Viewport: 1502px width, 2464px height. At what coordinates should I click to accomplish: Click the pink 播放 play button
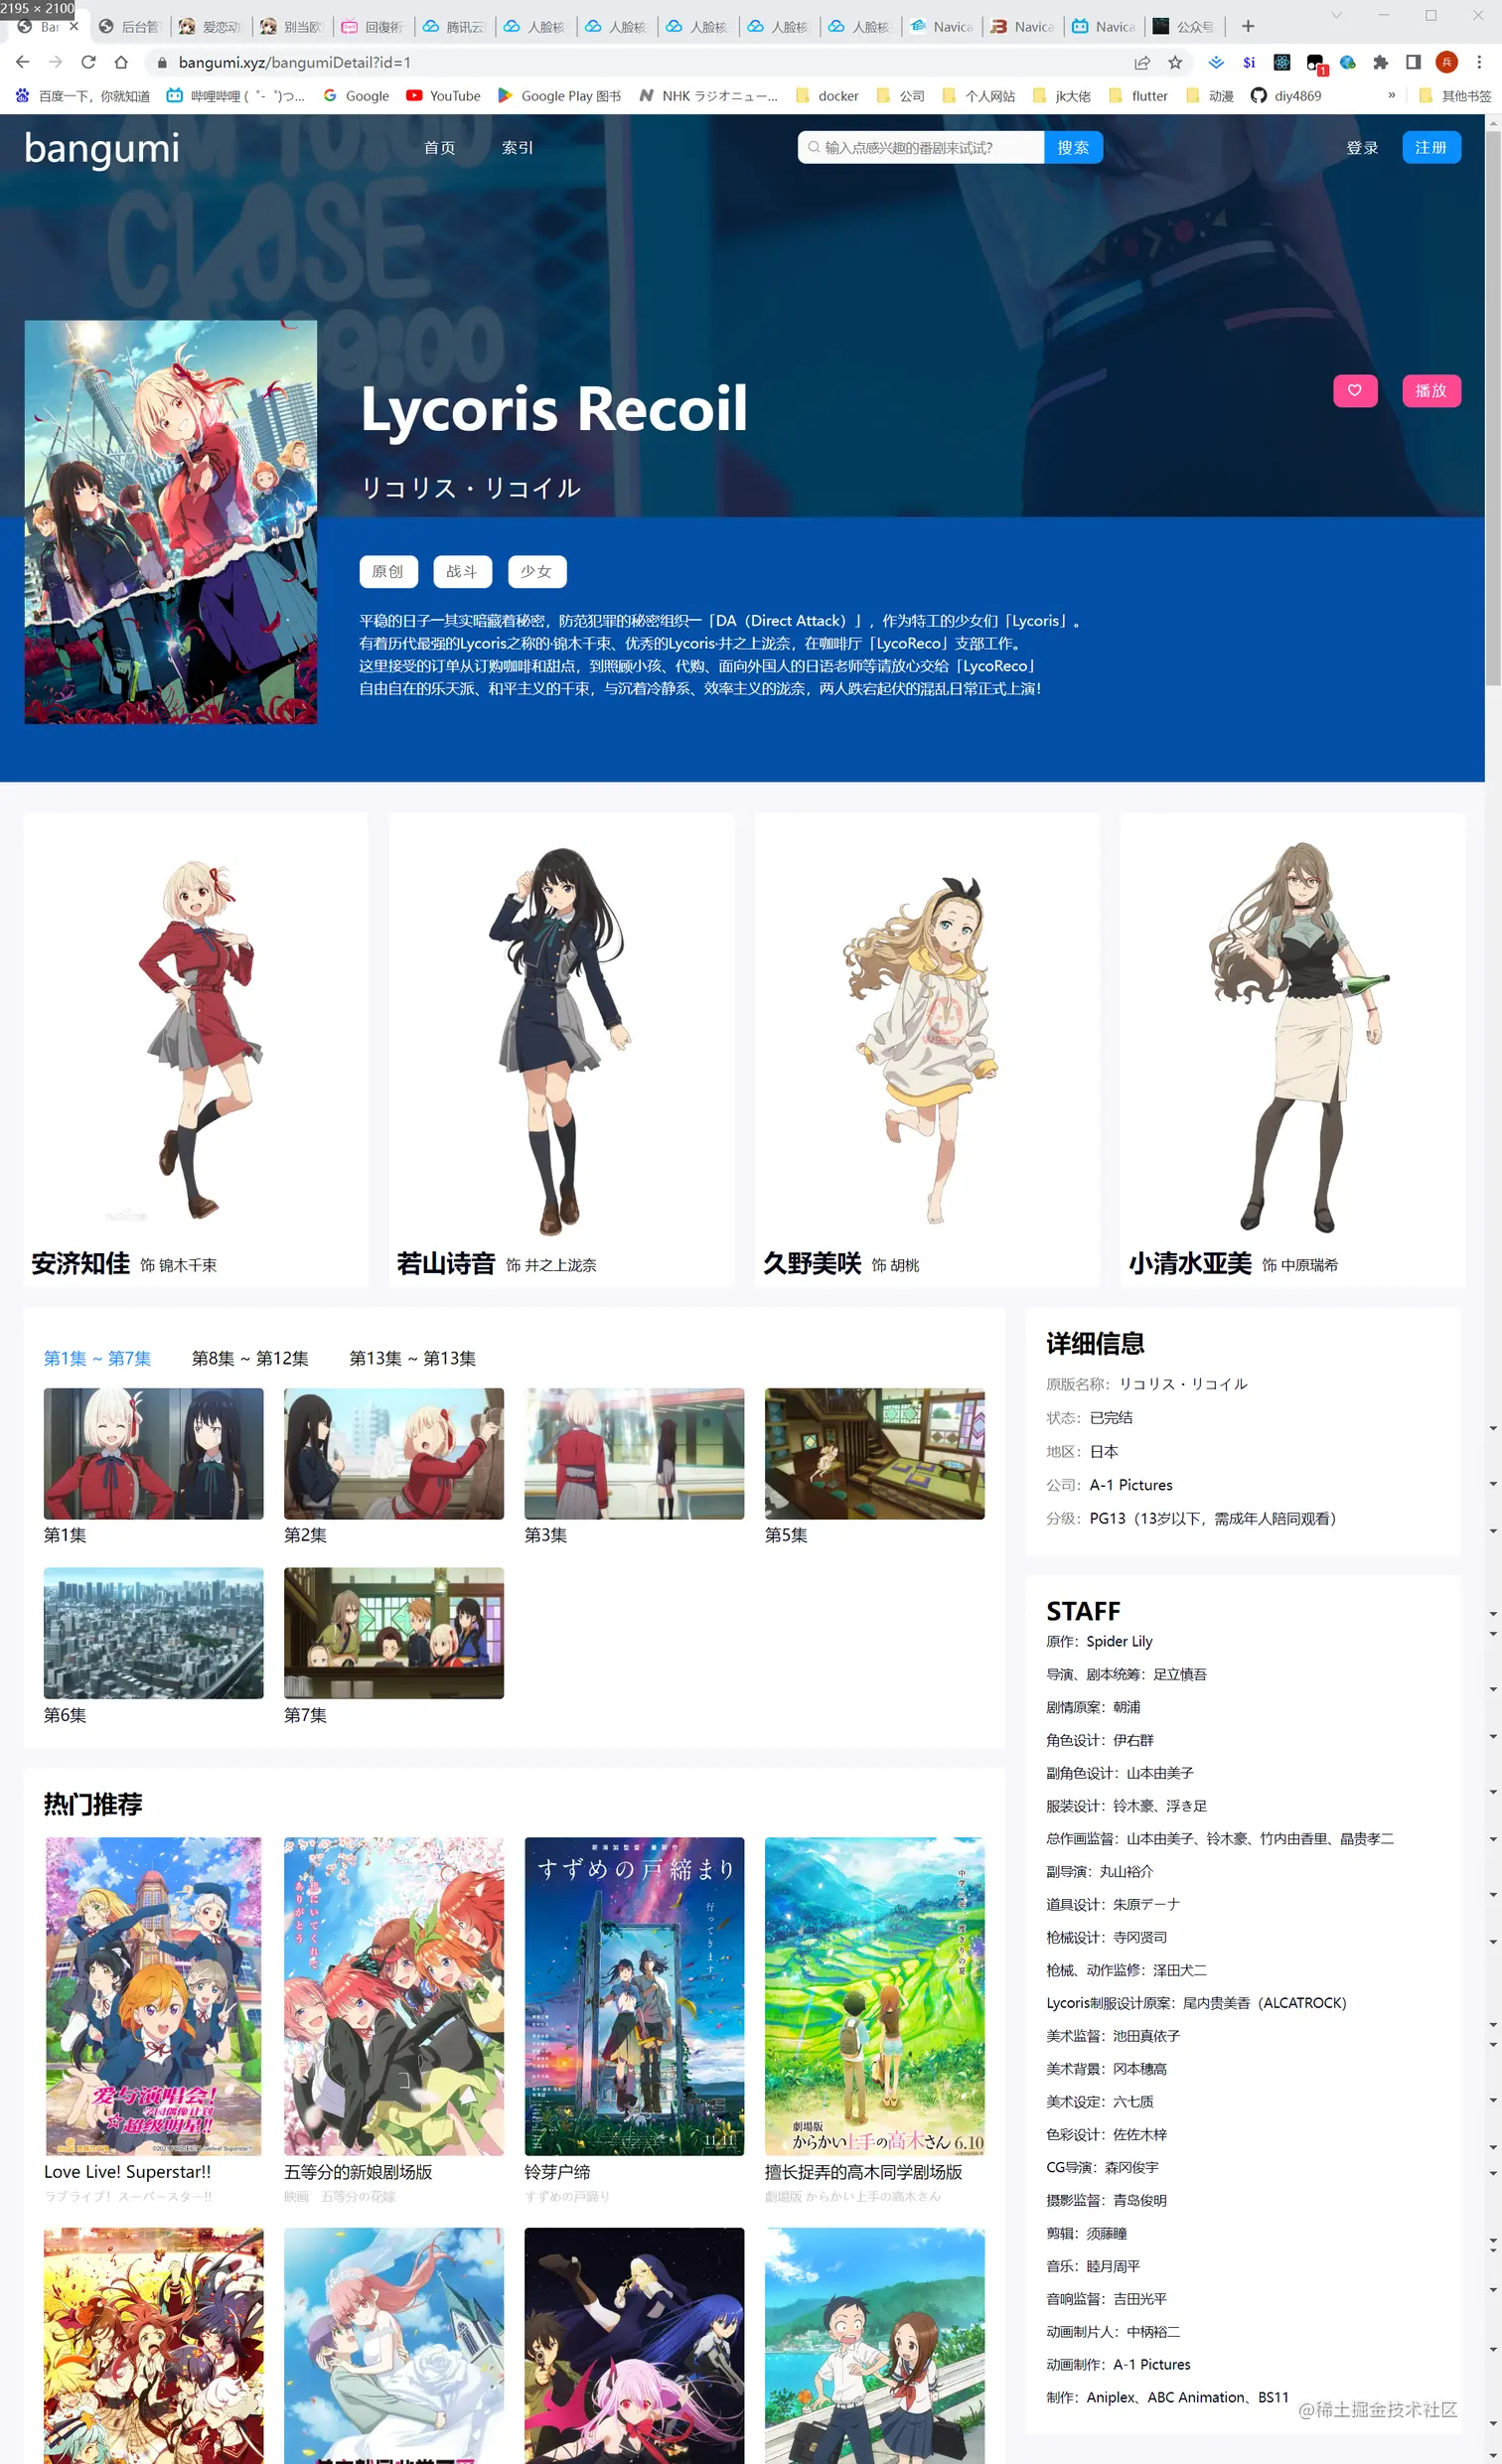click(1431, 390)
